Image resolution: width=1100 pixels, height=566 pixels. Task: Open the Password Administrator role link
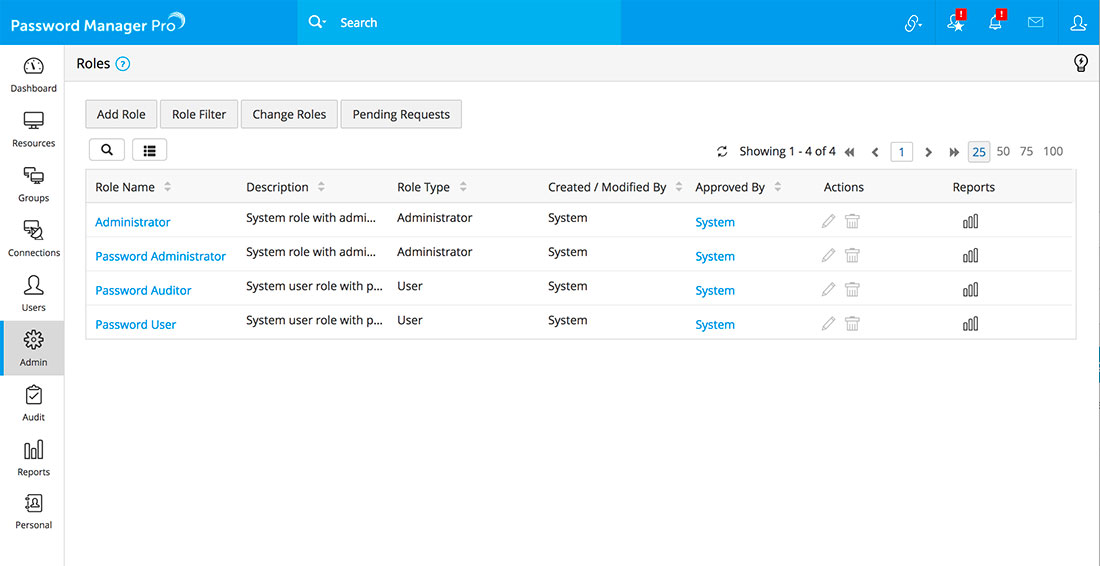pyautogui.click(x=160, y=256)
